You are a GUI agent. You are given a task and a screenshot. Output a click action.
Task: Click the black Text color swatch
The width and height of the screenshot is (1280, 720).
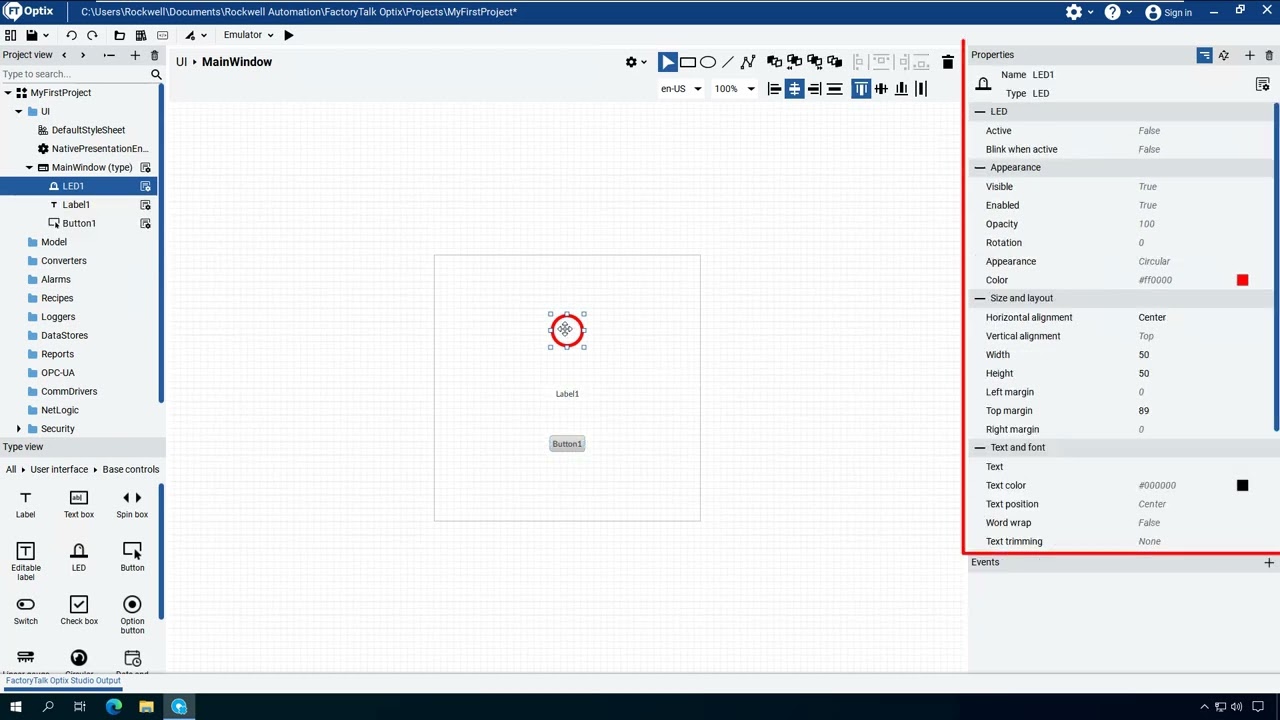click(x=1242, y=486)
